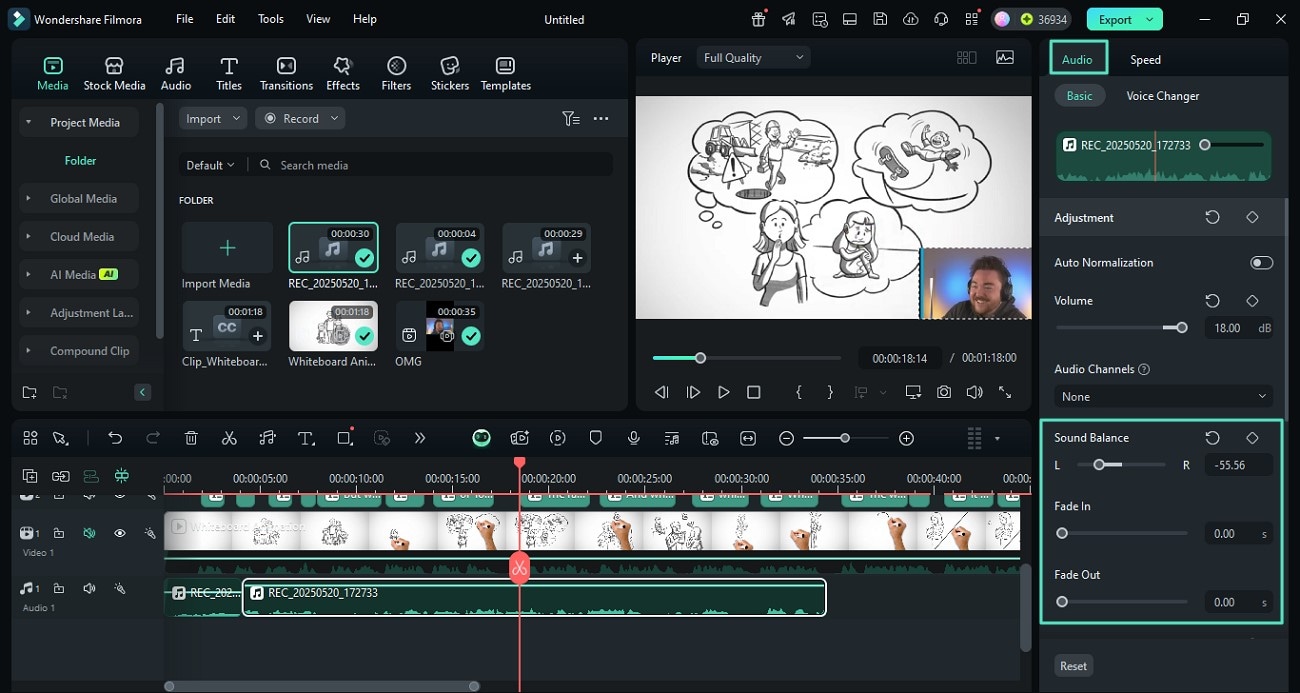This screenshot has width=1300, height=693.
Task: Open the Stock Media panel
Action: tap(114, 74)
